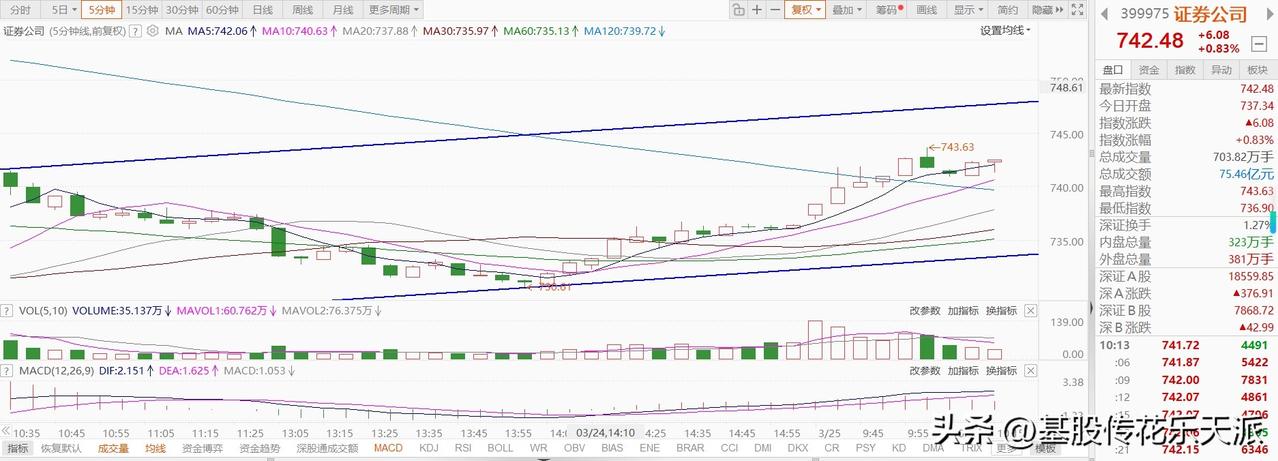Click 改参数 in VOL panel
Image resolution: width=1278 pixels, height=461 pixels.
(x=924, y=311)
